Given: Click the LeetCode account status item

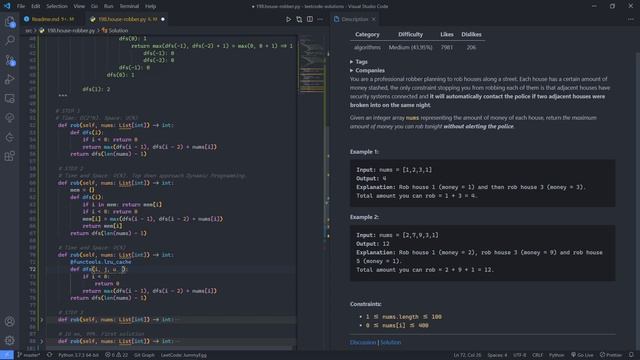Looking at the screenshot, I should tap(184, 355).
